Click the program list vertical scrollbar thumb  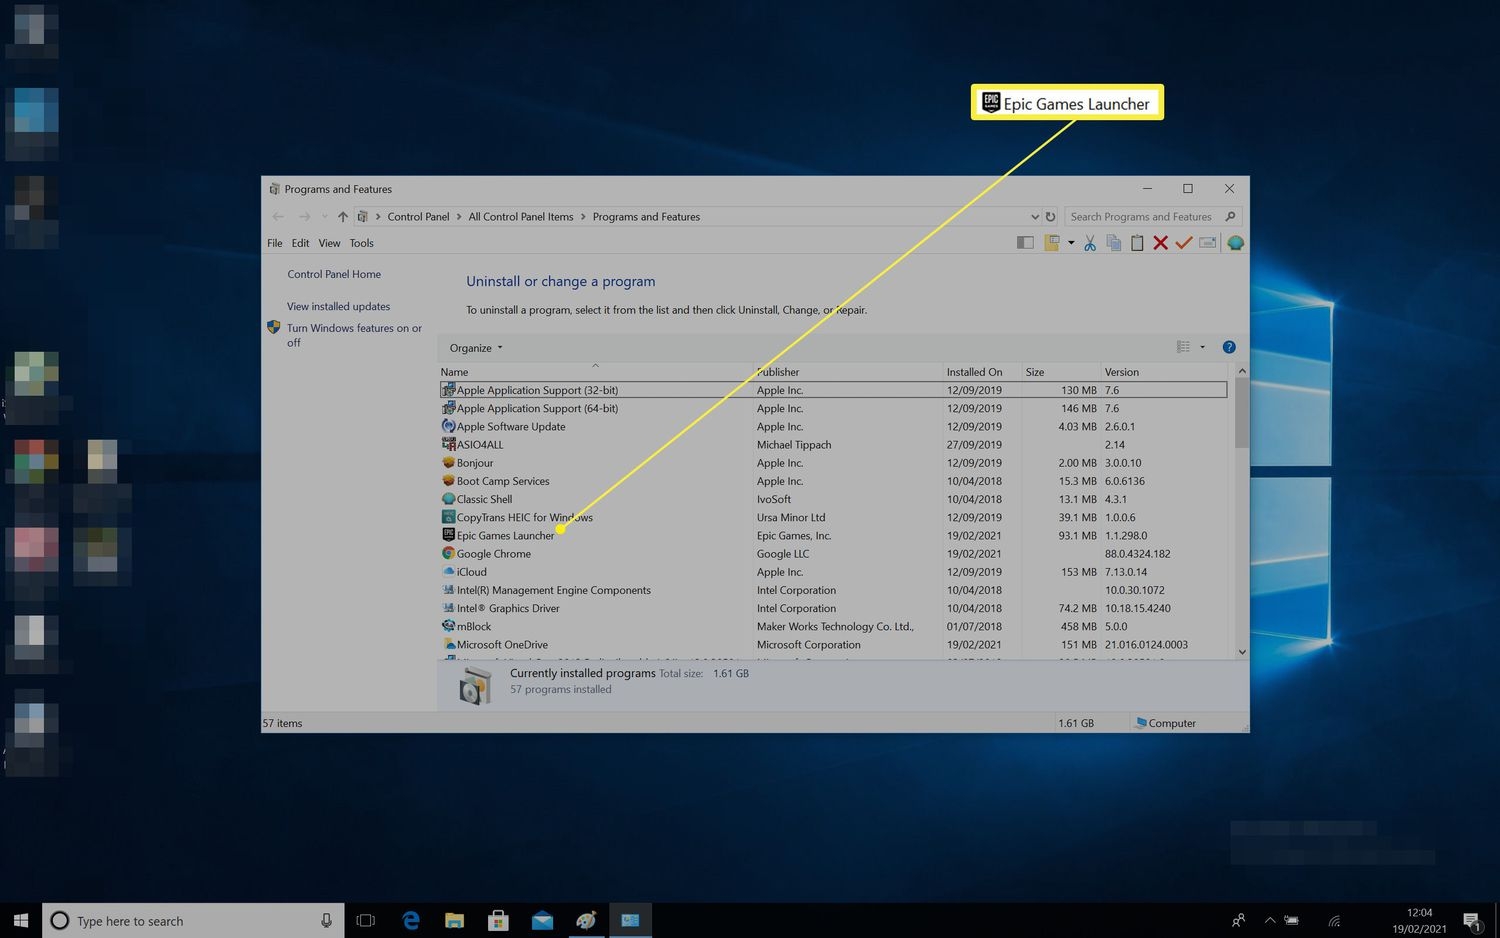(x=1242, y=413)
